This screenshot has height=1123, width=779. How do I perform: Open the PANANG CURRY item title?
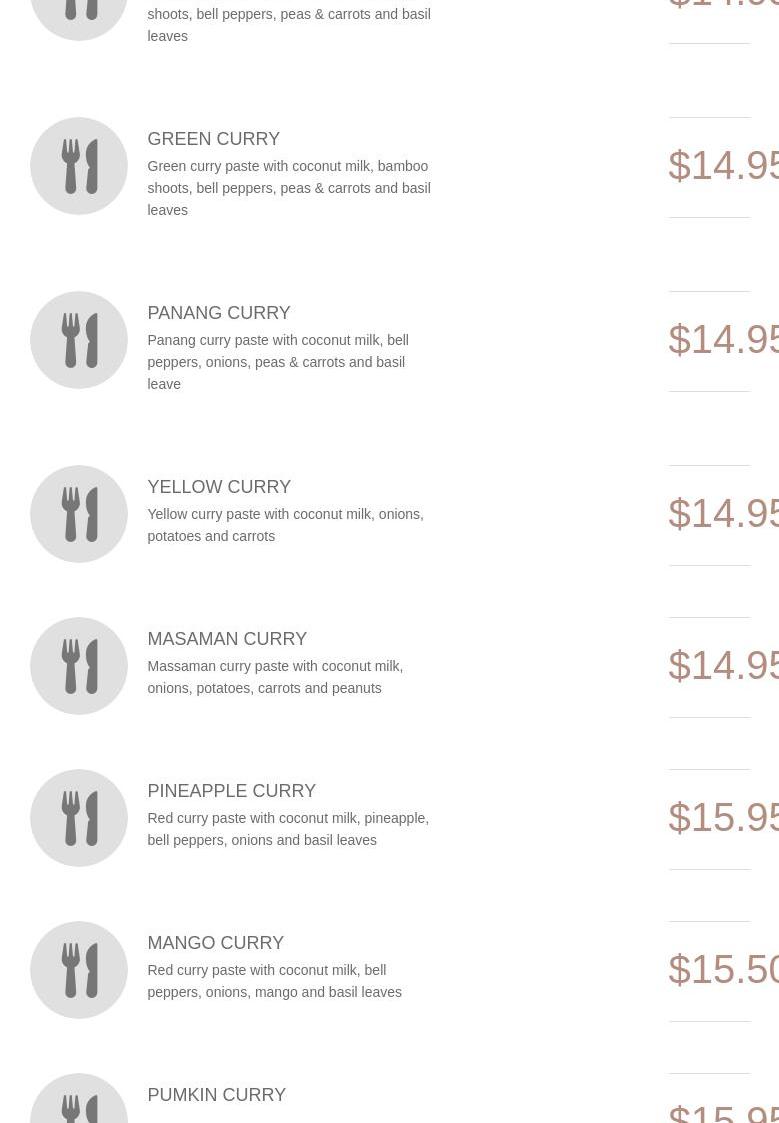pyautogui.click(x=218, y=313)
